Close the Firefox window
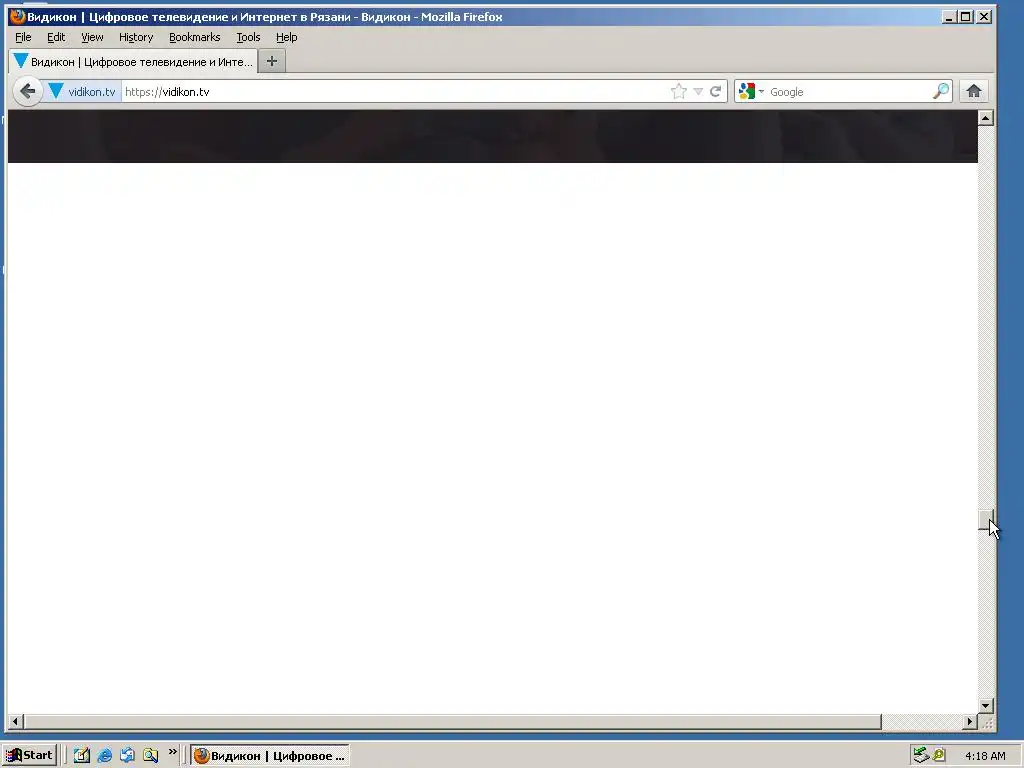The image size is (1024, 768). (x=984, y=16)
